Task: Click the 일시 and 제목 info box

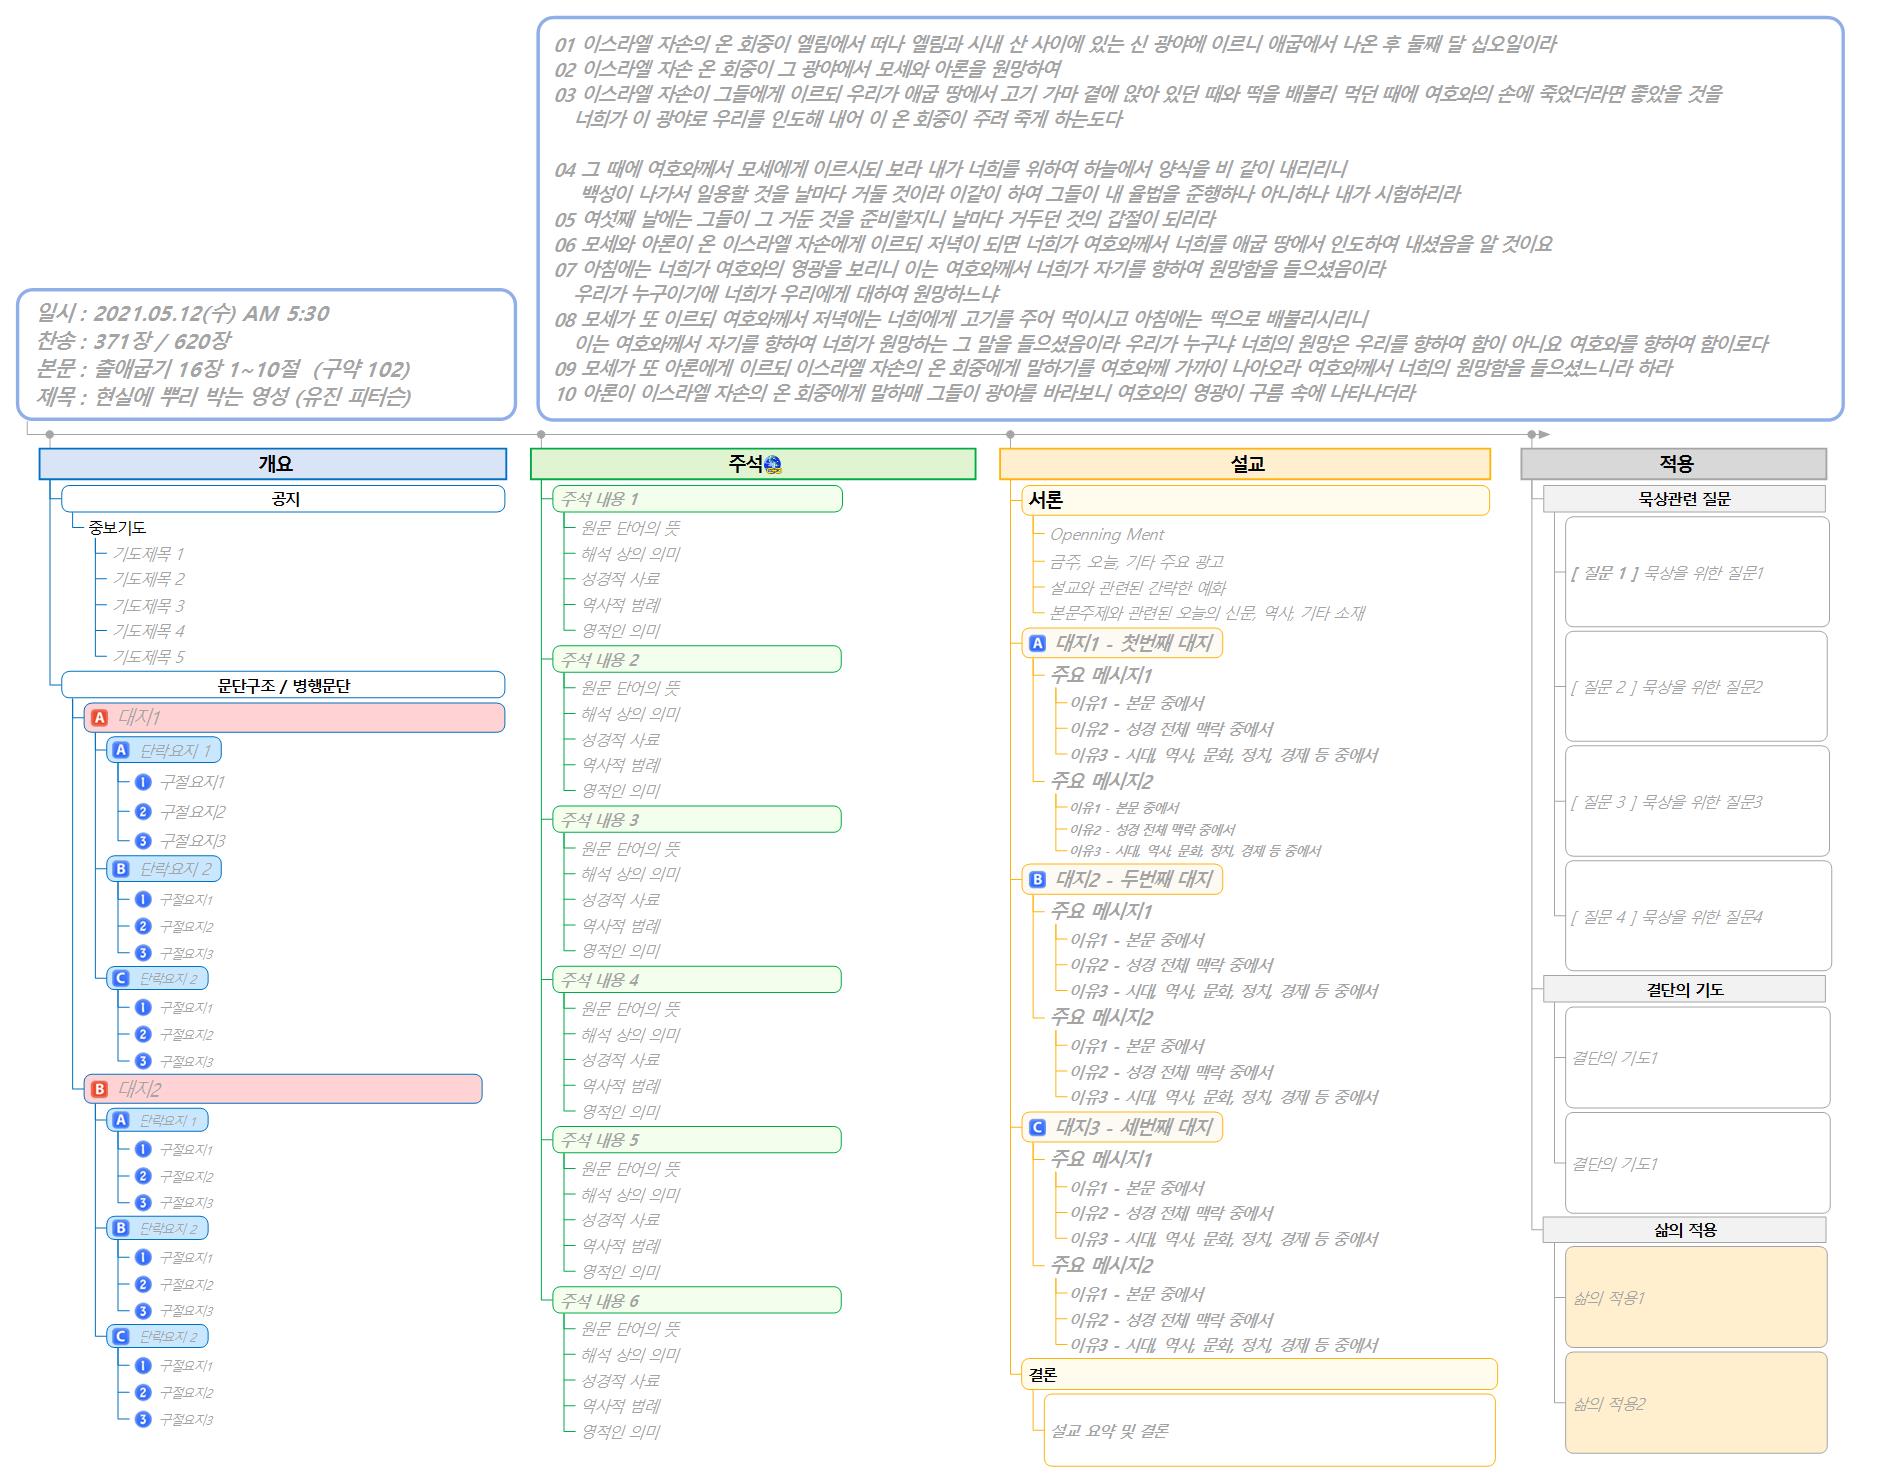Action: click(x=266, y=355)
